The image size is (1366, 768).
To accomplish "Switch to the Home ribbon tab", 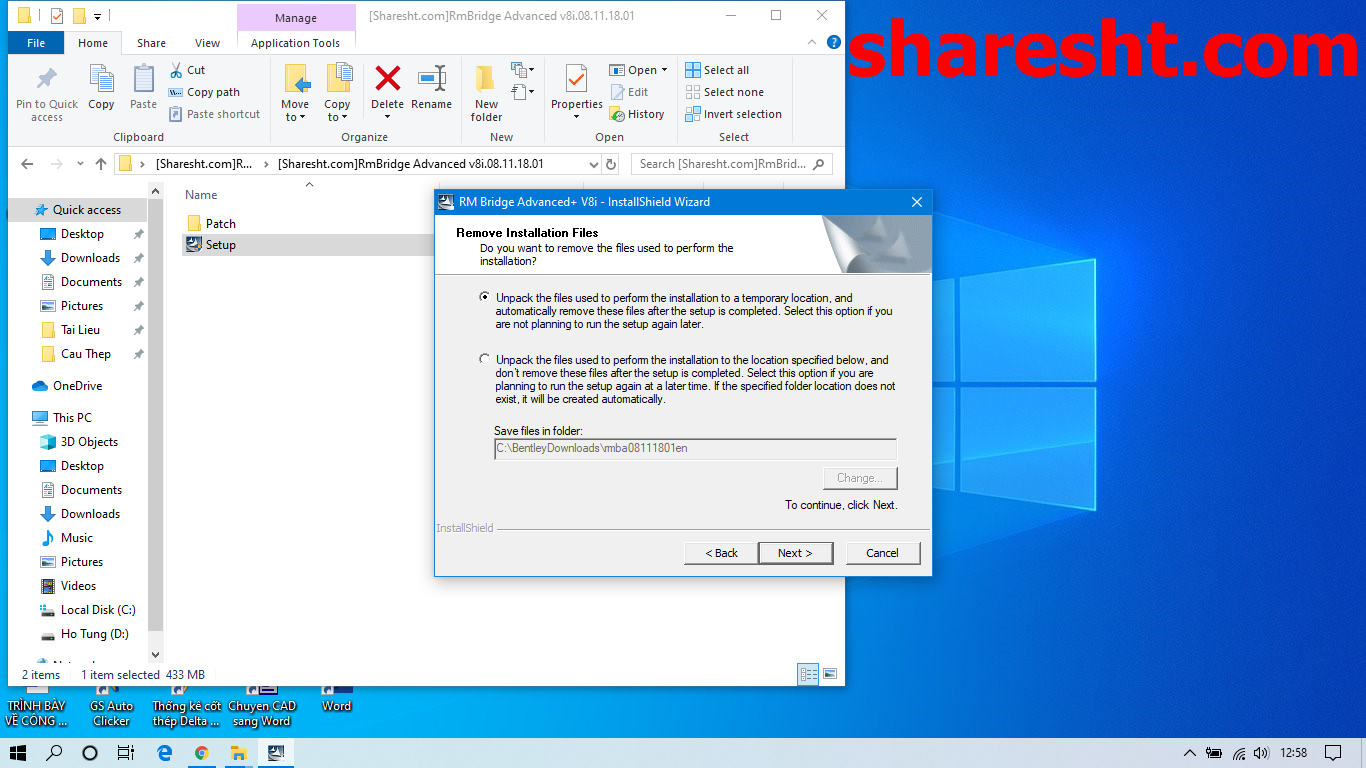I will pyautogui.click(x=93, y=43).
